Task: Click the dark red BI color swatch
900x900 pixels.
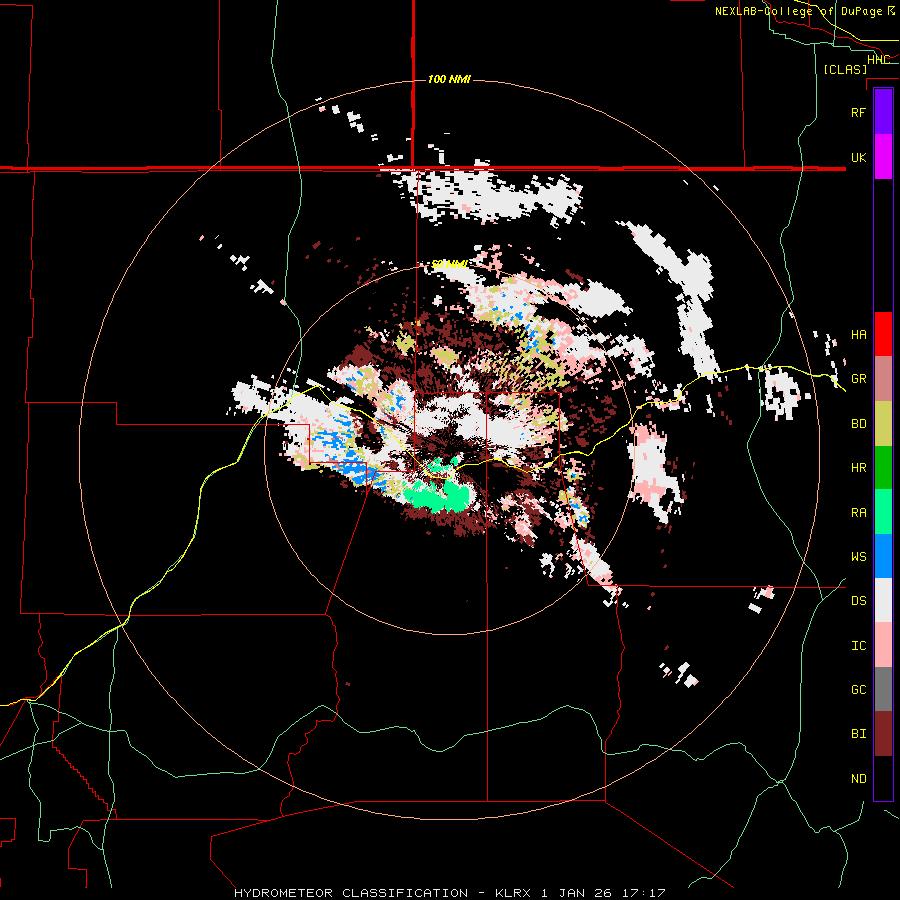Action: pyautogui.click(x=883, y=734)
